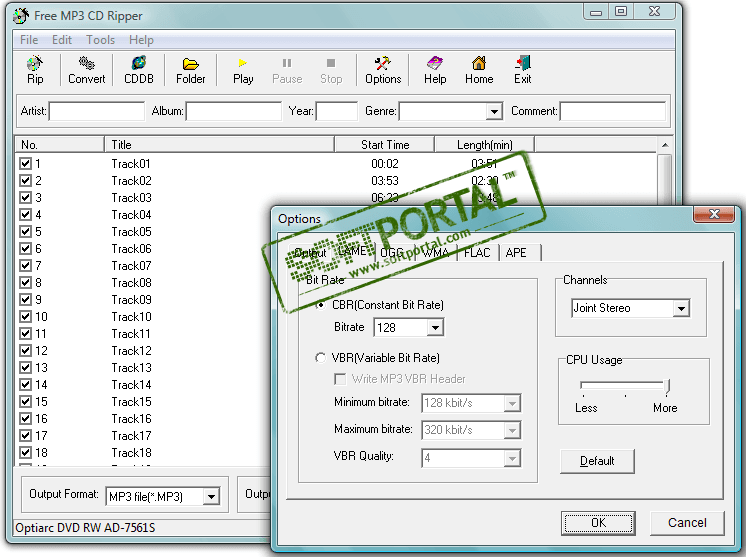Click start time 03:53 of Track02

(x=385, y=181)
